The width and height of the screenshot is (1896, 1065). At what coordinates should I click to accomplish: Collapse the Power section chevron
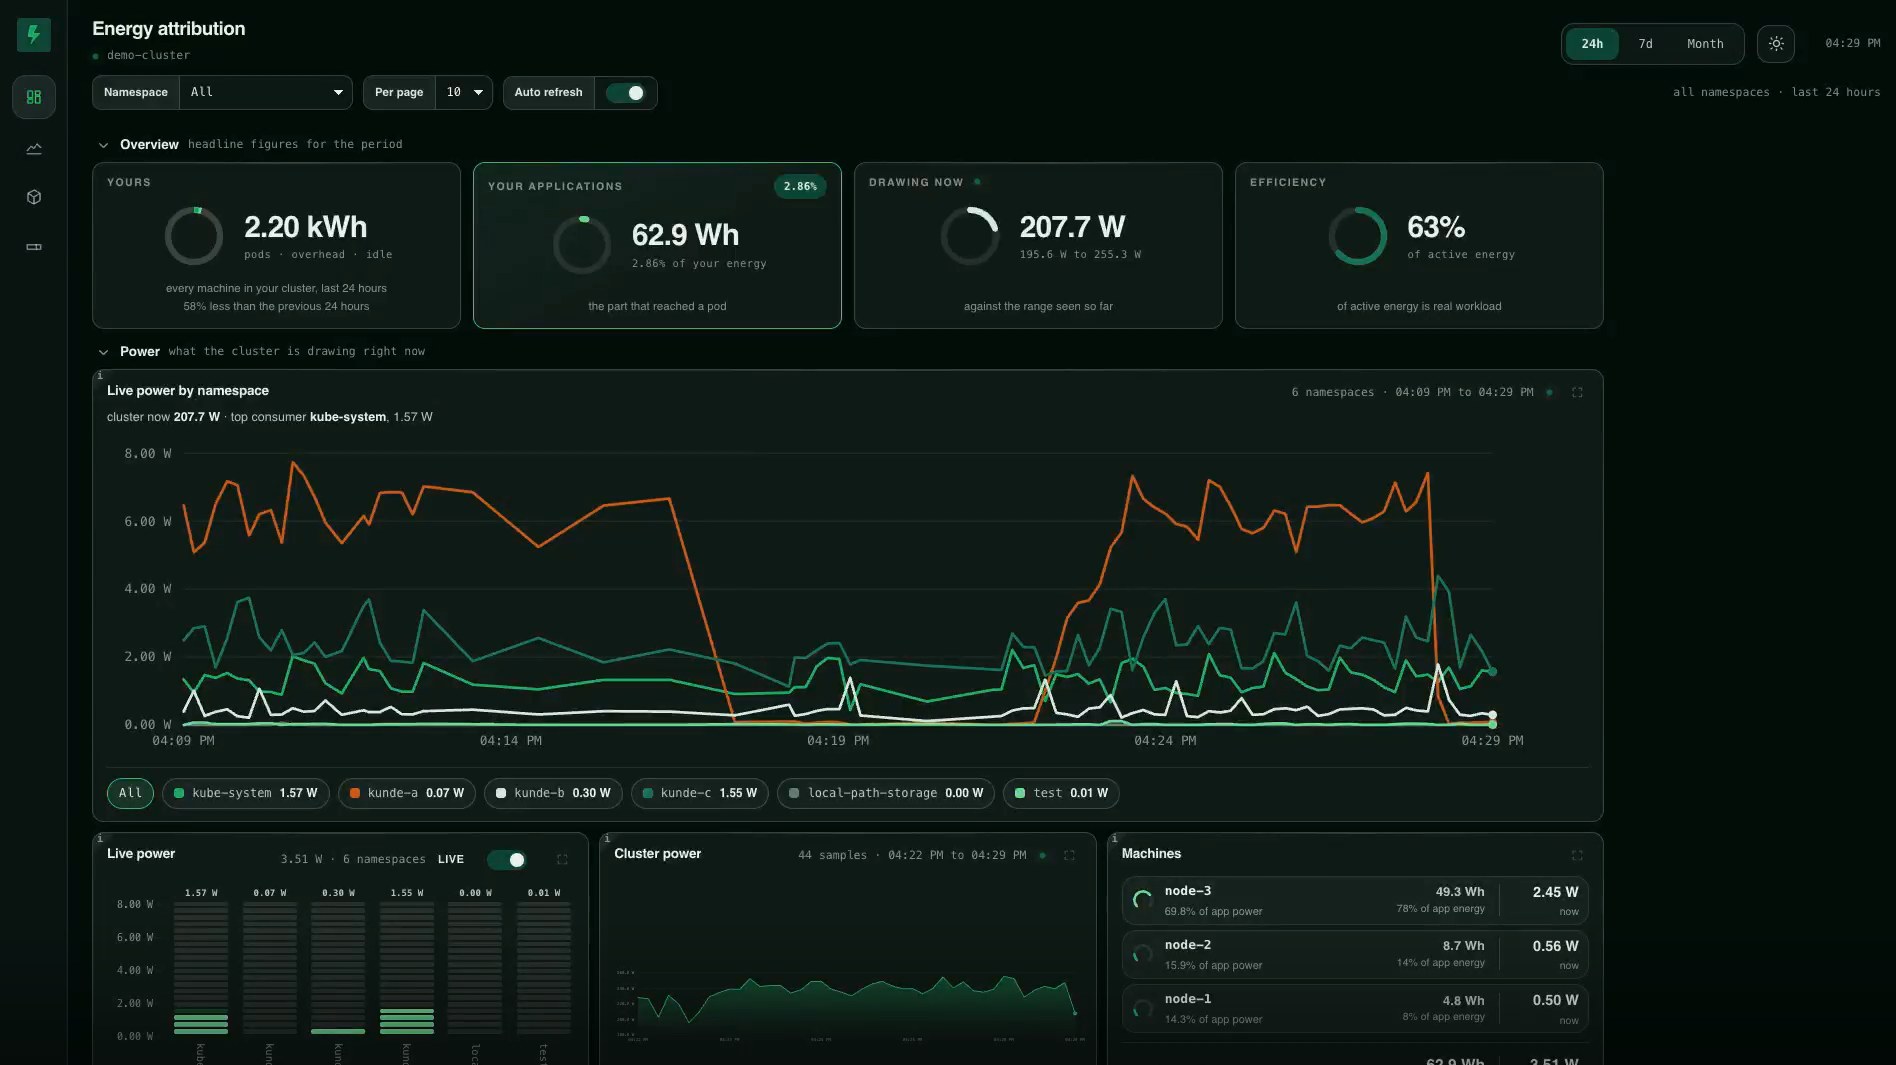point(103,352)
